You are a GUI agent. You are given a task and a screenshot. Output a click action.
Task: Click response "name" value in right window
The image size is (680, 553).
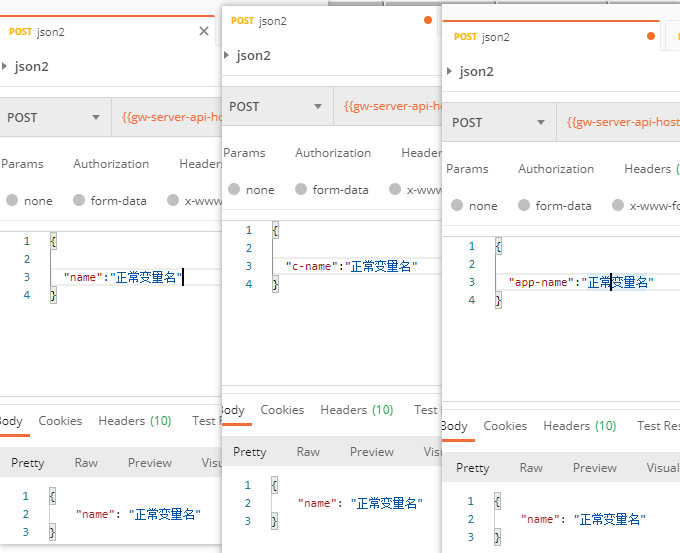pos(610,520)
